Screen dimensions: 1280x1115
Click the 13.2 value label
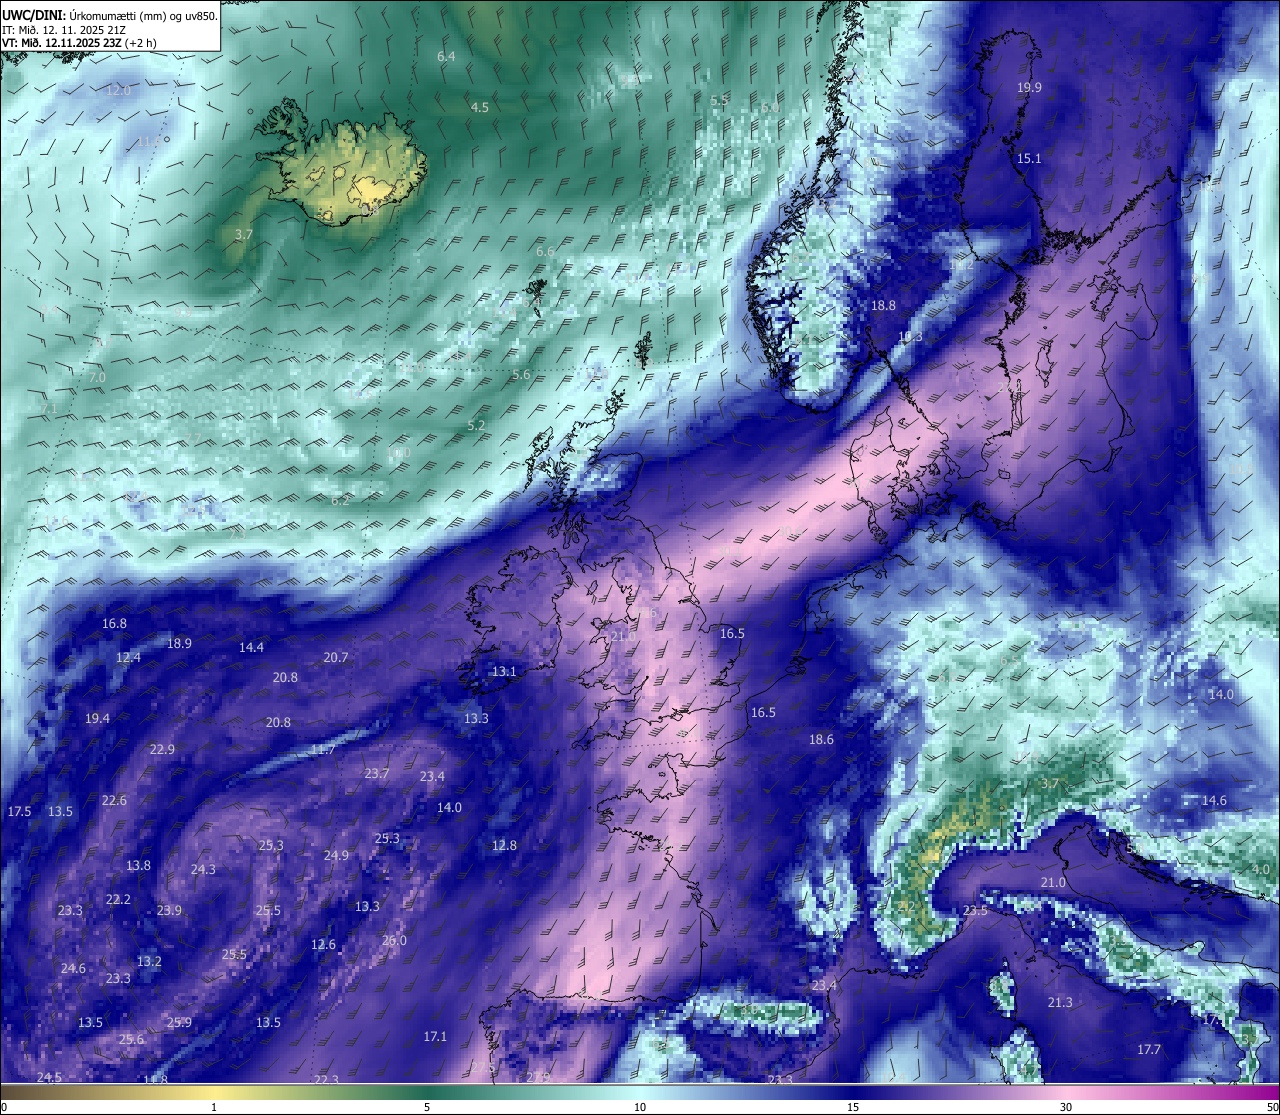click(149, 962)
